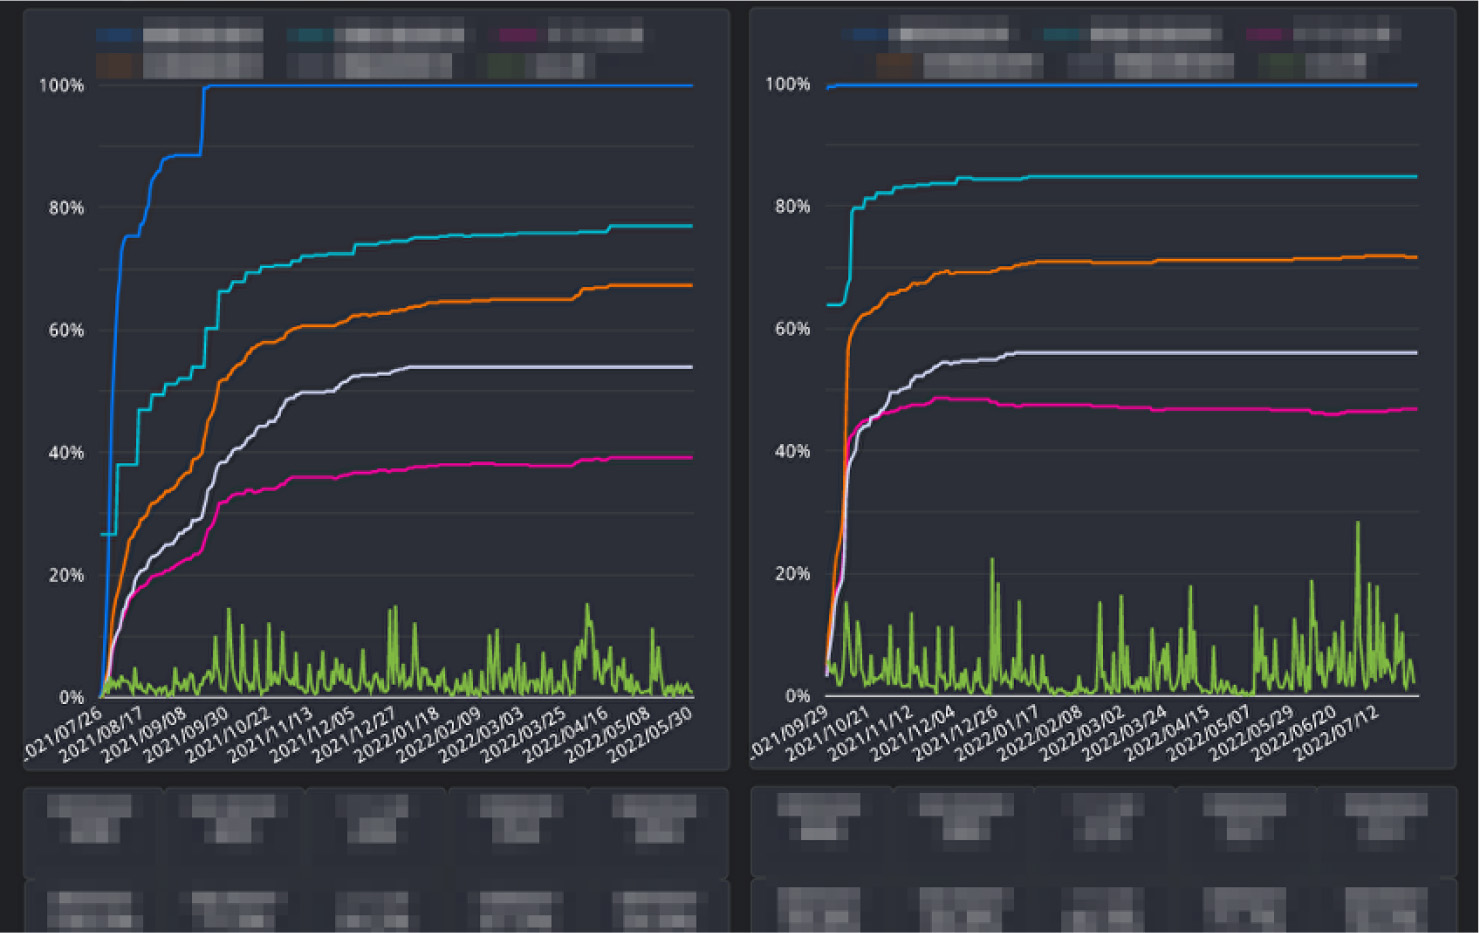Click the 80% axis label in left chart
Screen dimensions: 1480x933
66,208
